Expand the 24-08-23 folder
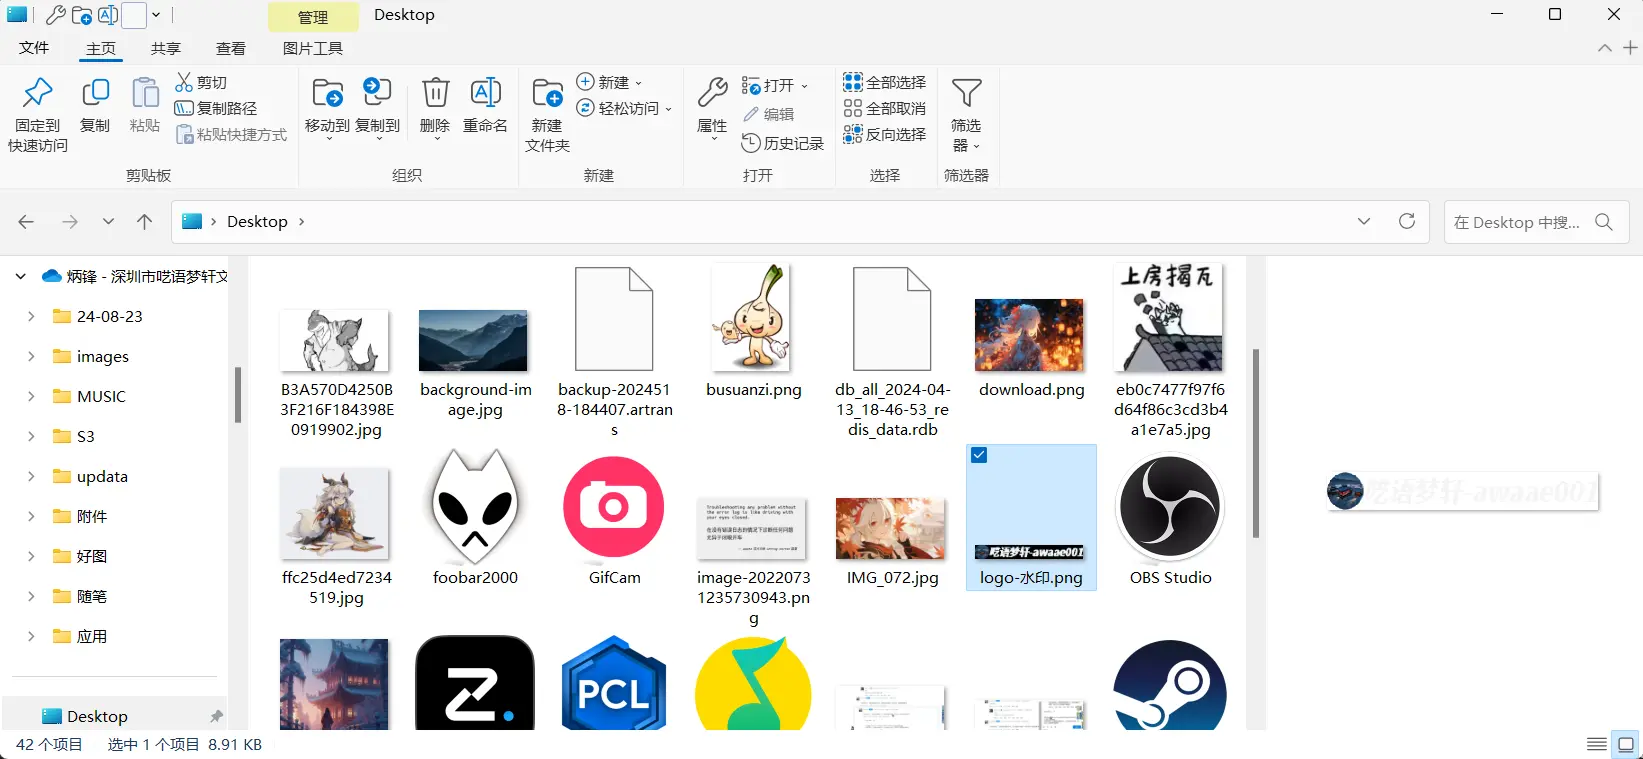Screen dimensions: 1643x759 pos(31,316)
